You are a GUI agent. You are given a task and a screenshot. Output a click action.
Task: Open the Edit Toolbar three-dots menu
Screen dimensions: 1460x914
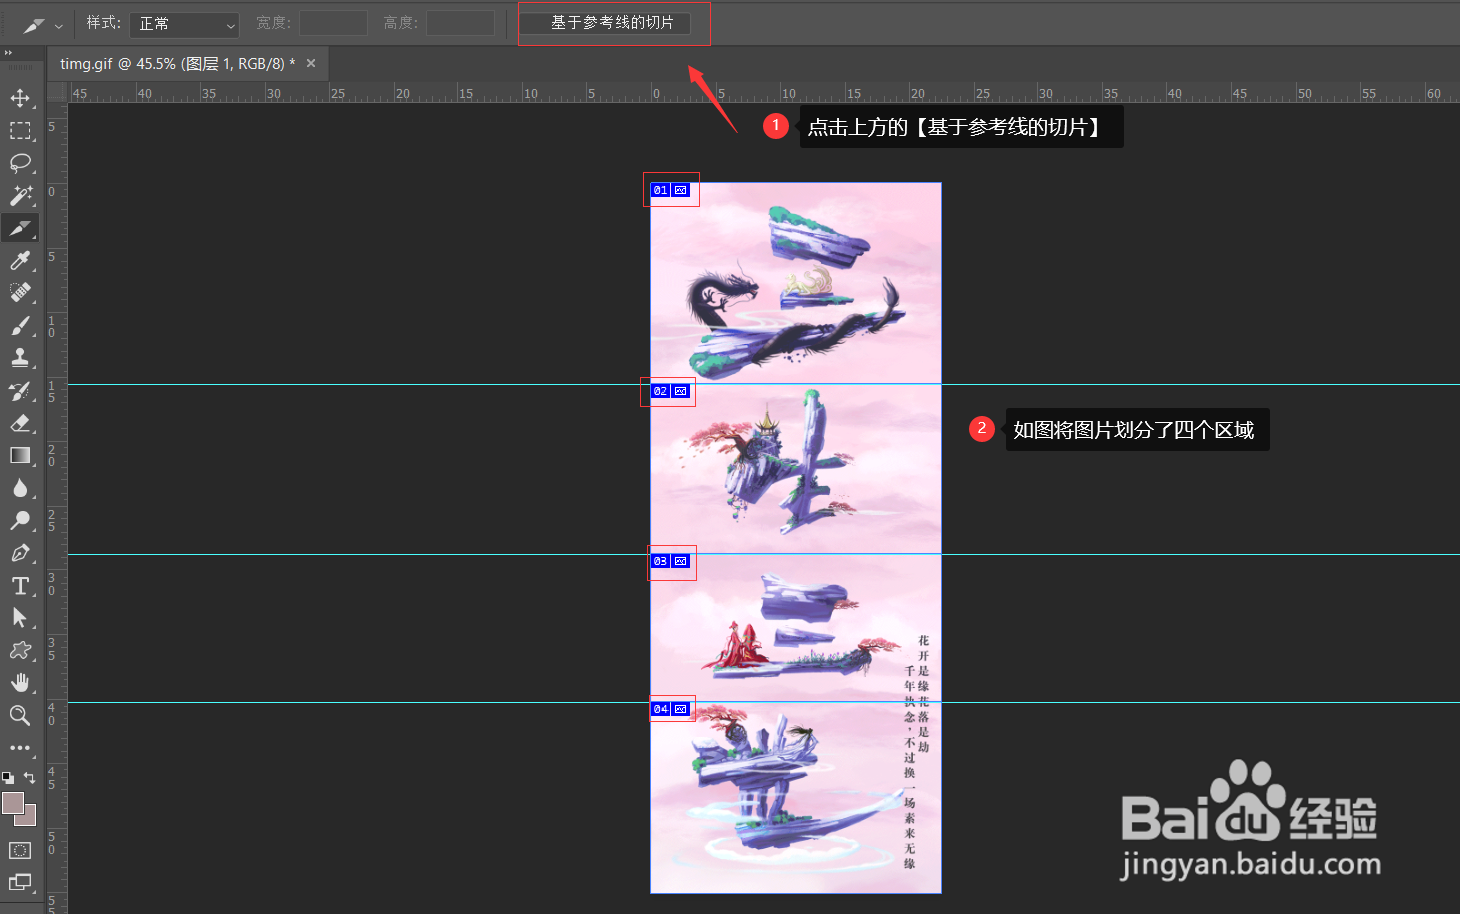coord(20,748)
